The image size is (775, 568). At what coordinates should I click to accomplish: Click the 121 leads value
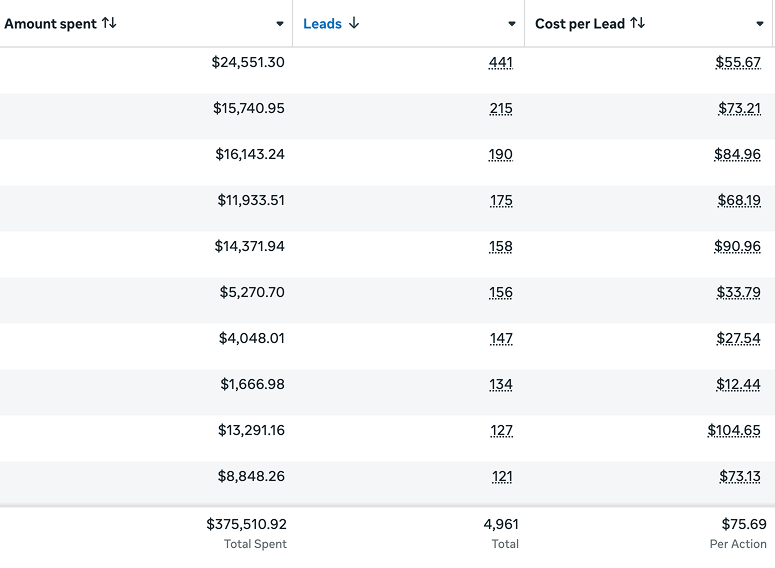pyautogui.click(x=501, y=477)
